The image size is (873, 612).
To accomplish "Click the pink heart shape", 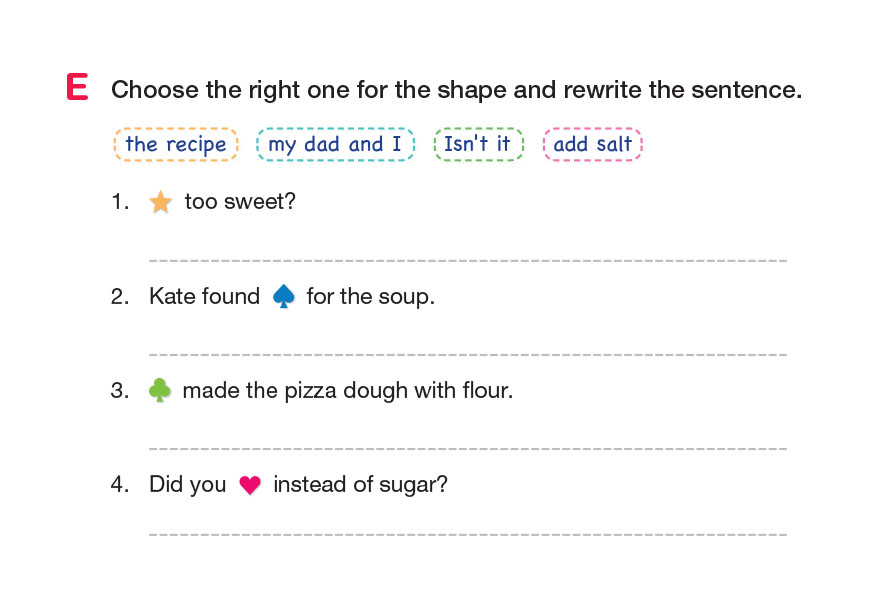I will coord(250,485).
